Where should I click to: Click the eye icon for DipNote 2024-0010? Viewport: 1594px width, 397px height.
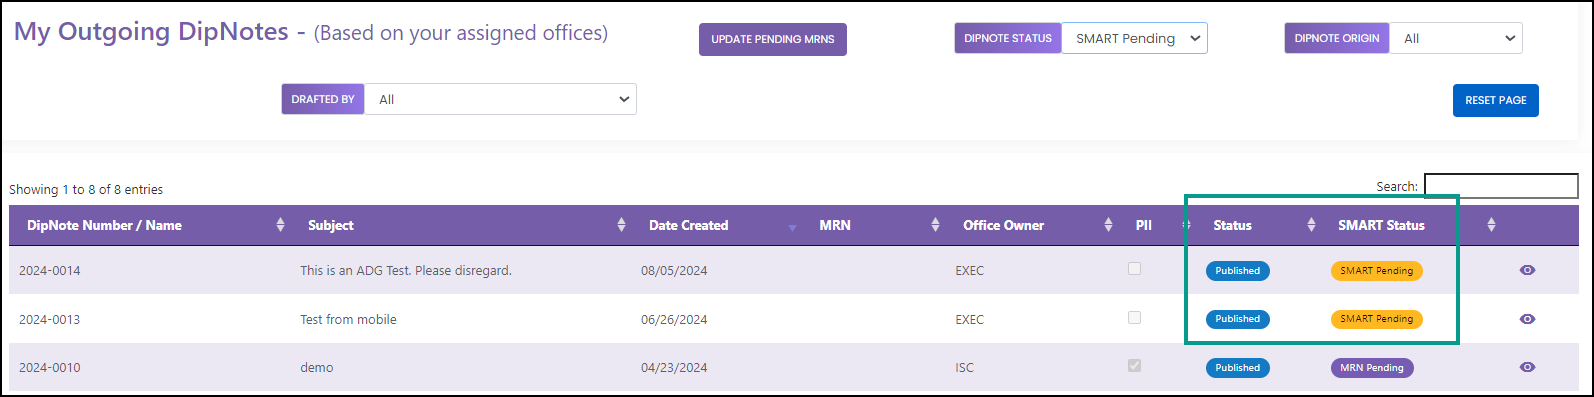[1527, 367]
